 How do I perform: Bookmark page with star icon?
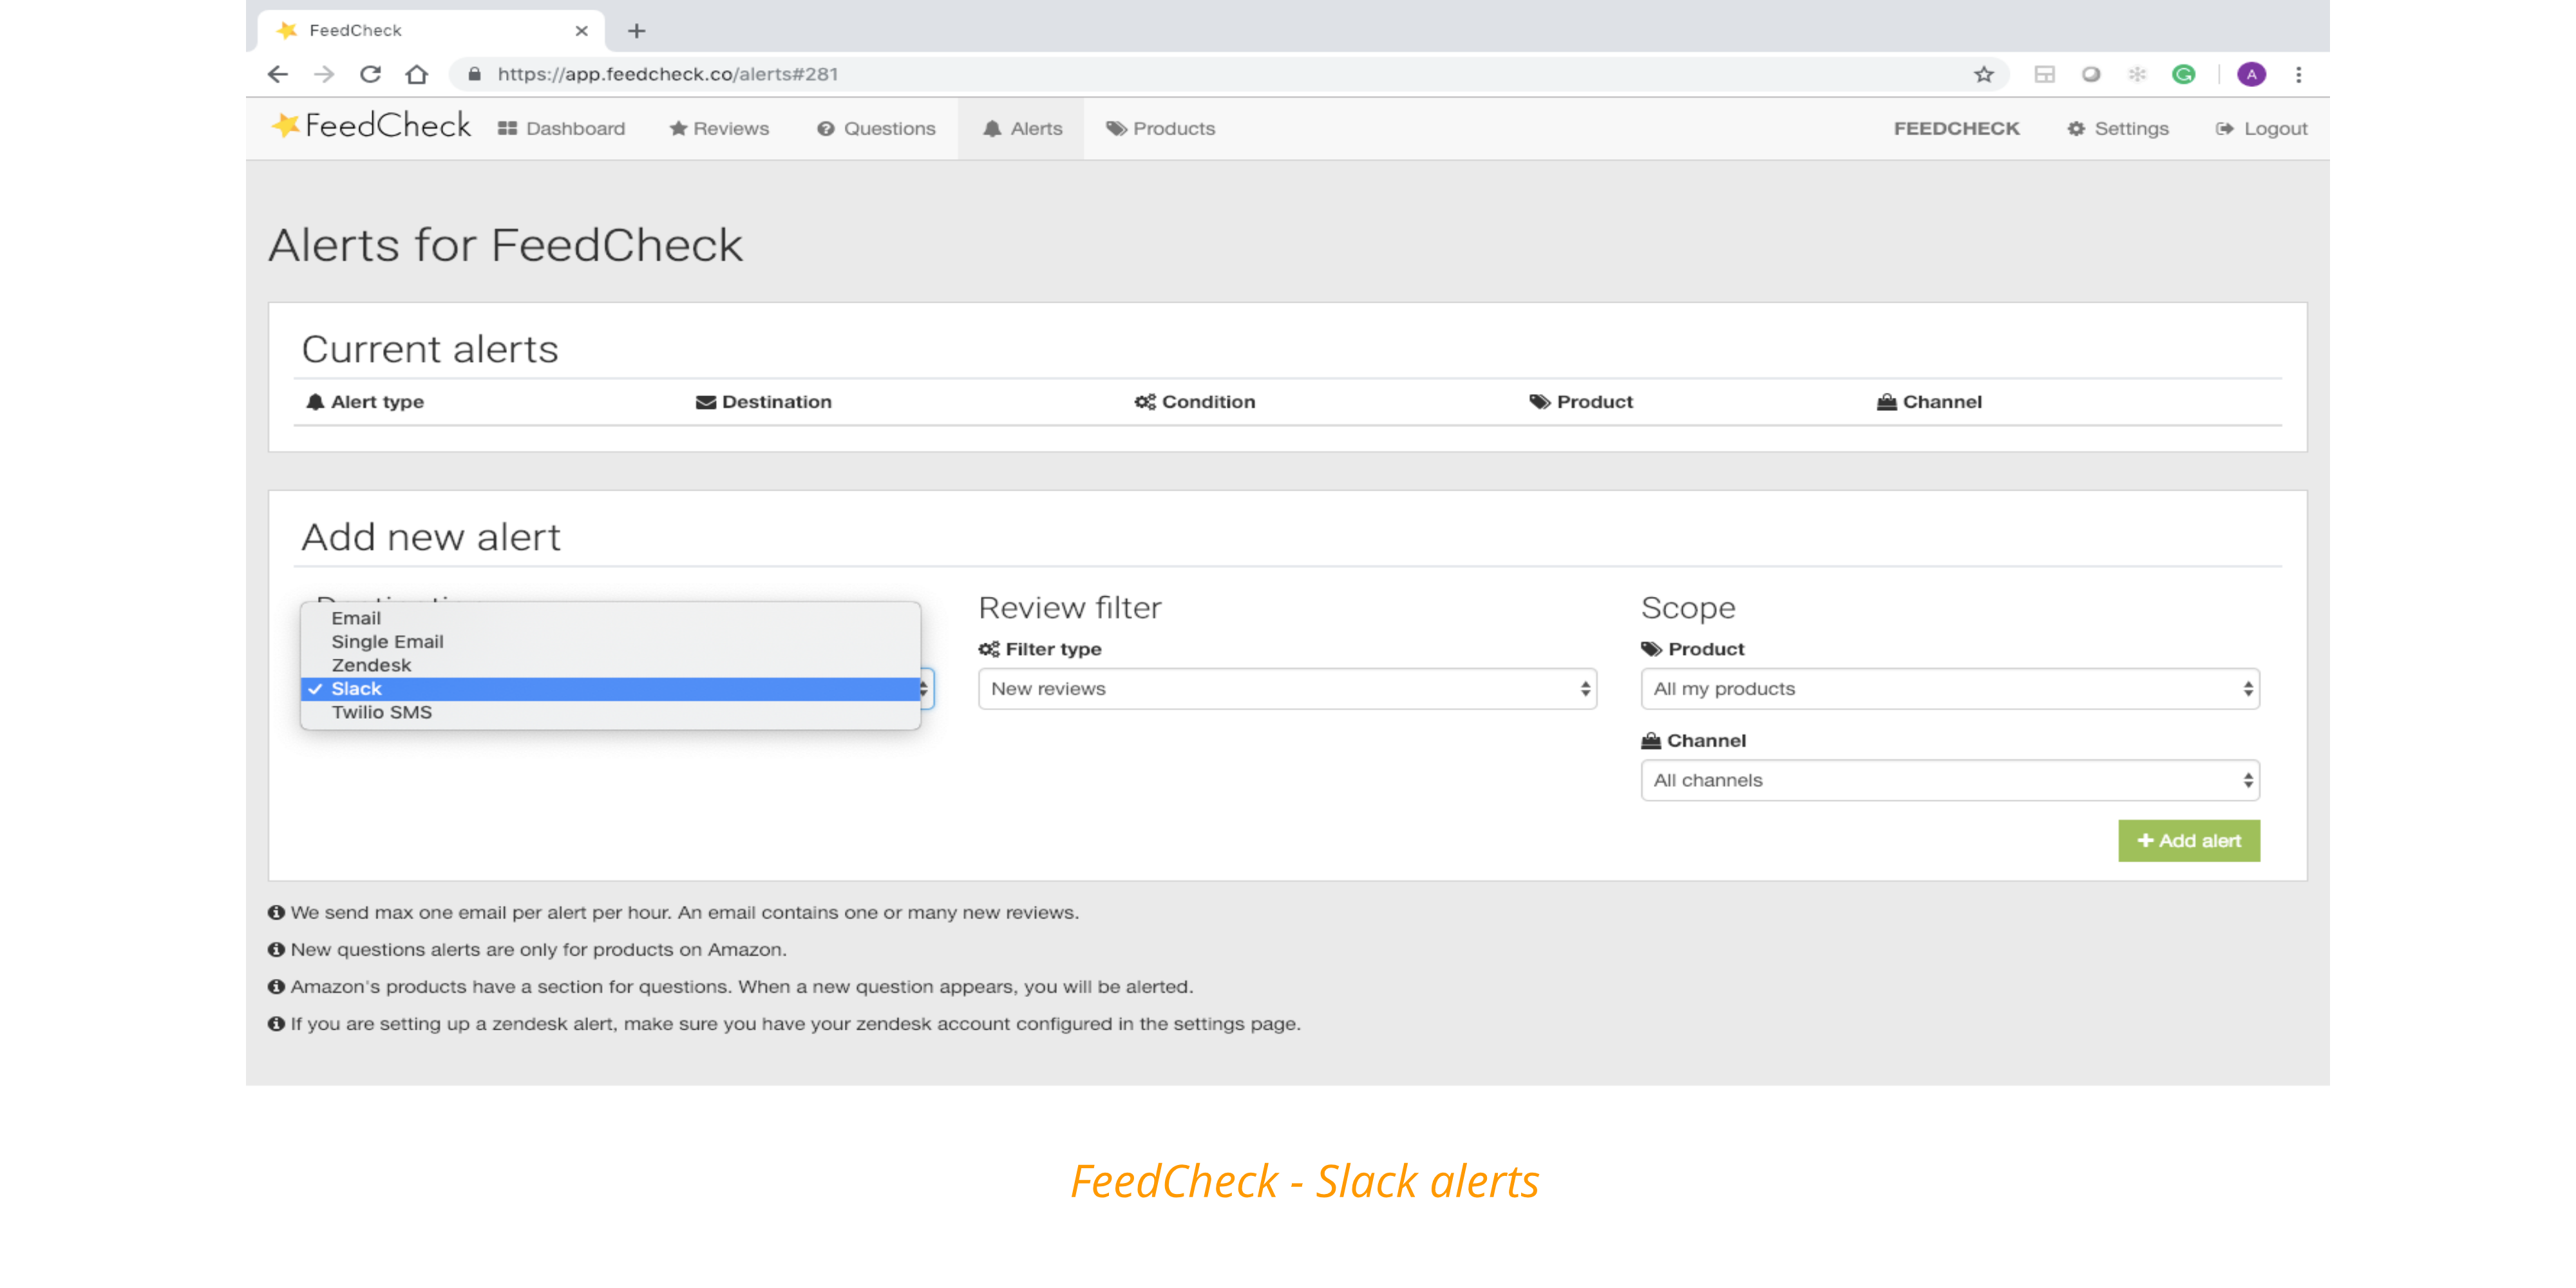(x=1984, y=74)
